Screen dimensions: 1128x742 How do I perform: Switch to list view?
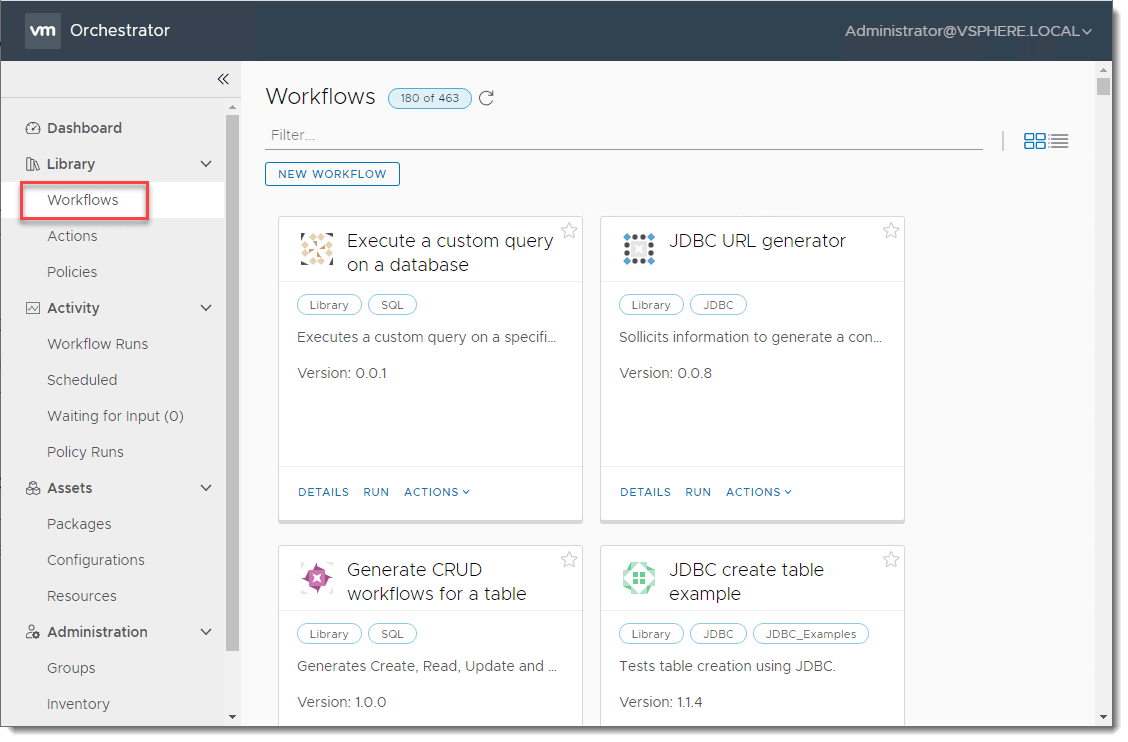click(1059, 141)
